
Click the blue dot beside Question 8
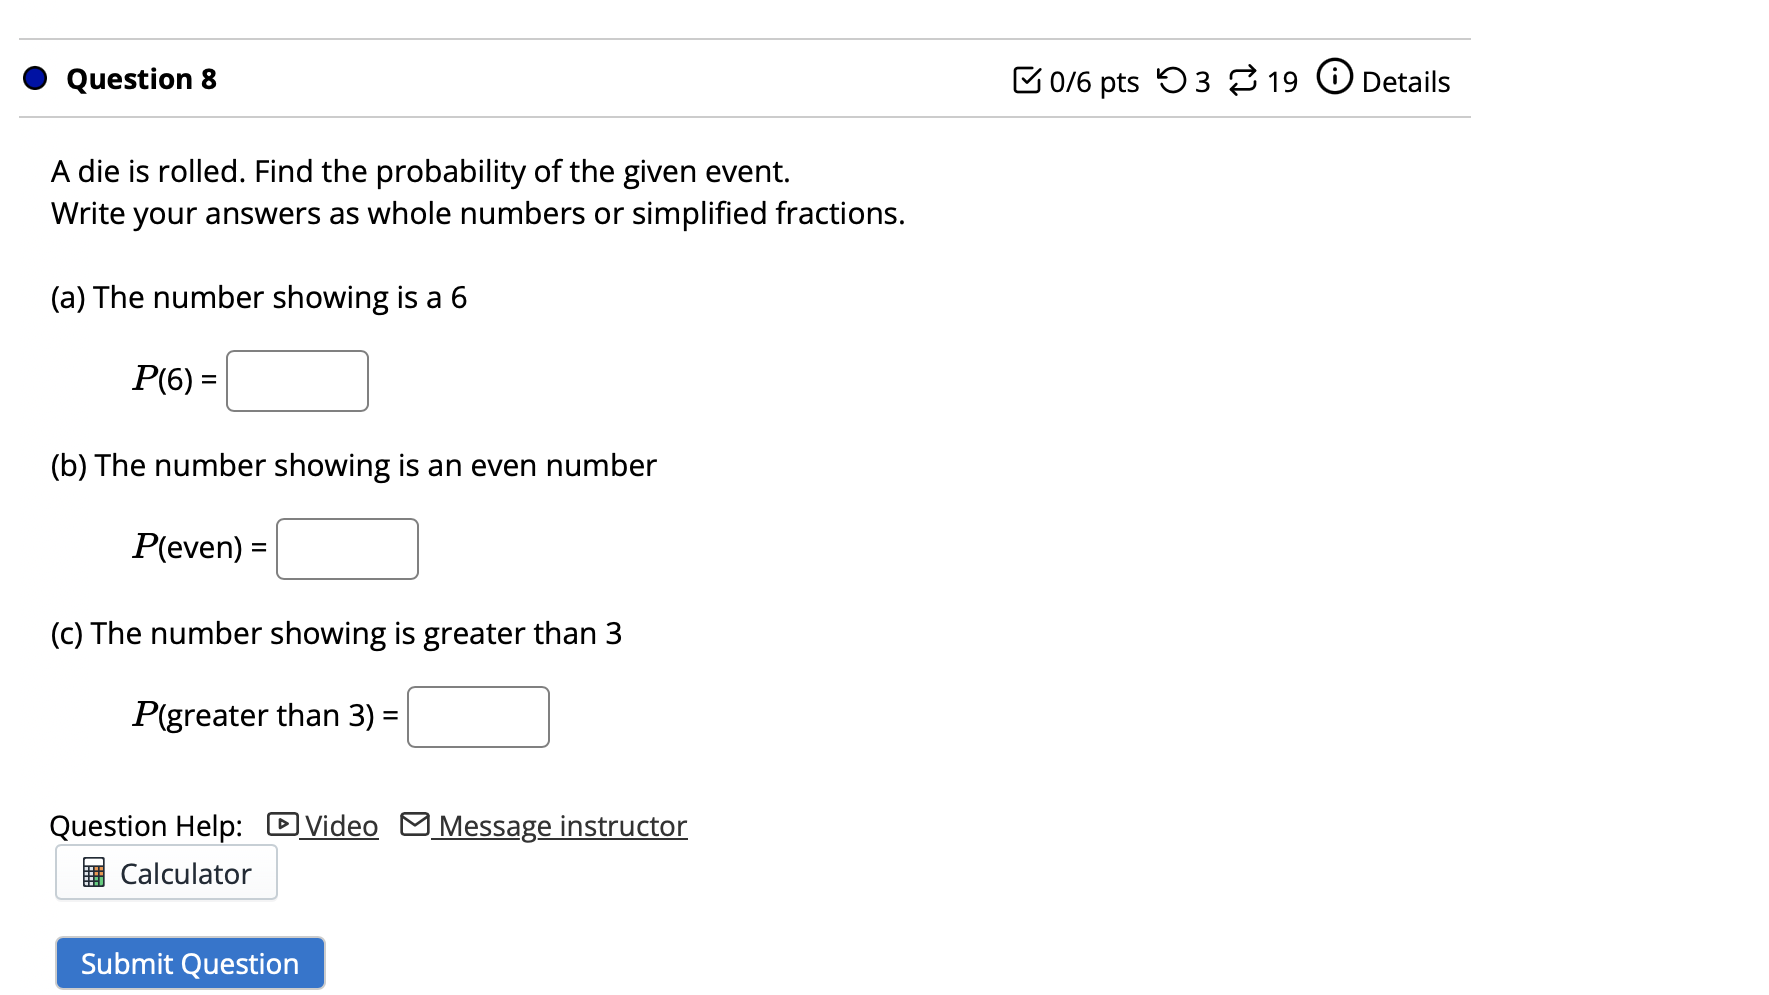point(33,77)
